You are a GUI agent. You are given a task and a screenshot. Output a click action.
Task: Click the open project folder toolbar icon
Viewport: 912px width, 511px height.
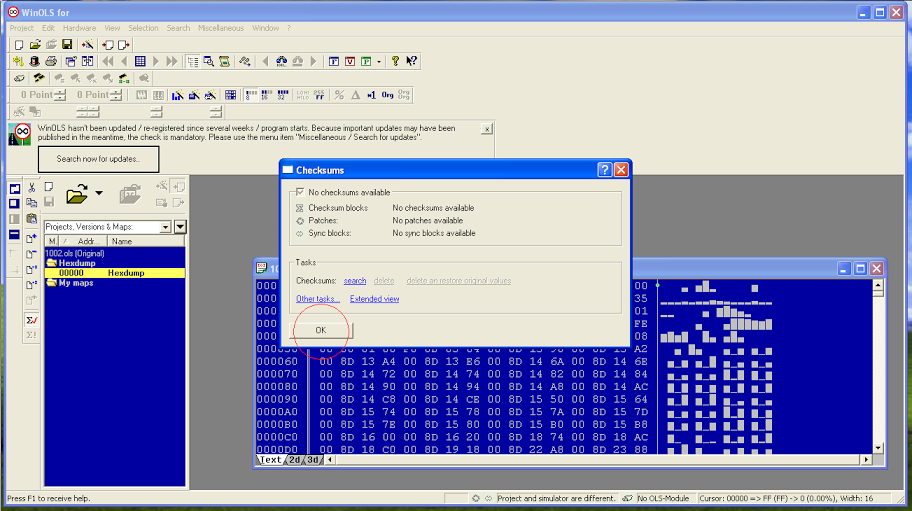click(x=35, y=45)
